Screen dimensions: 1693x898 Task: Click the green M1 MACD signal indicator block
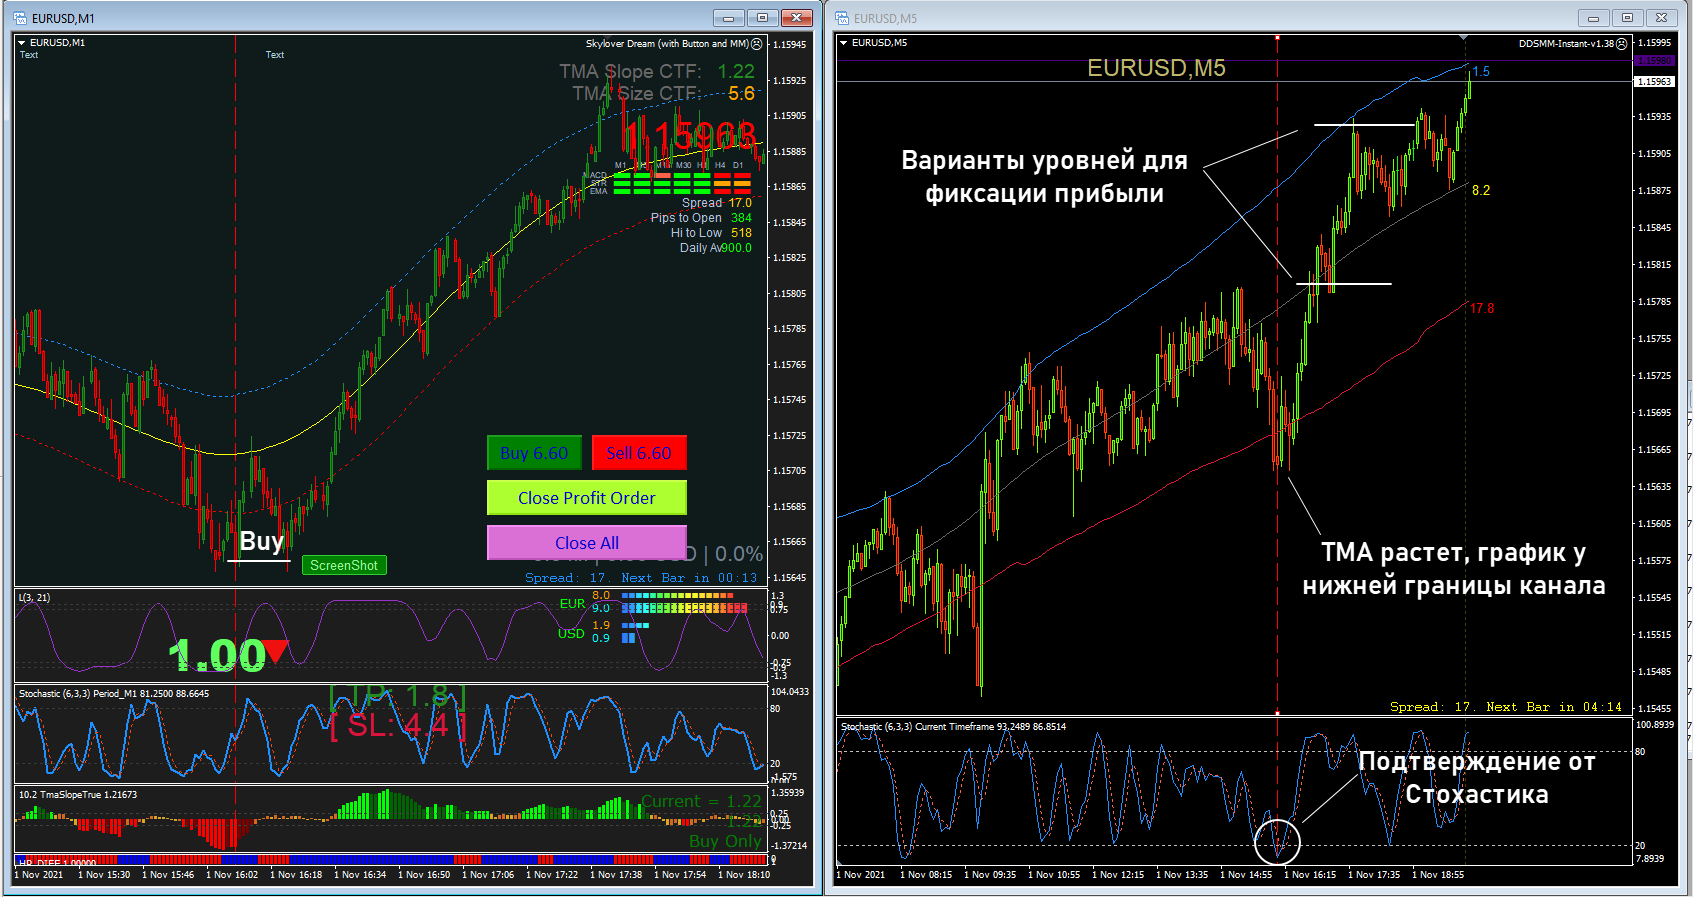pos(622,176)
